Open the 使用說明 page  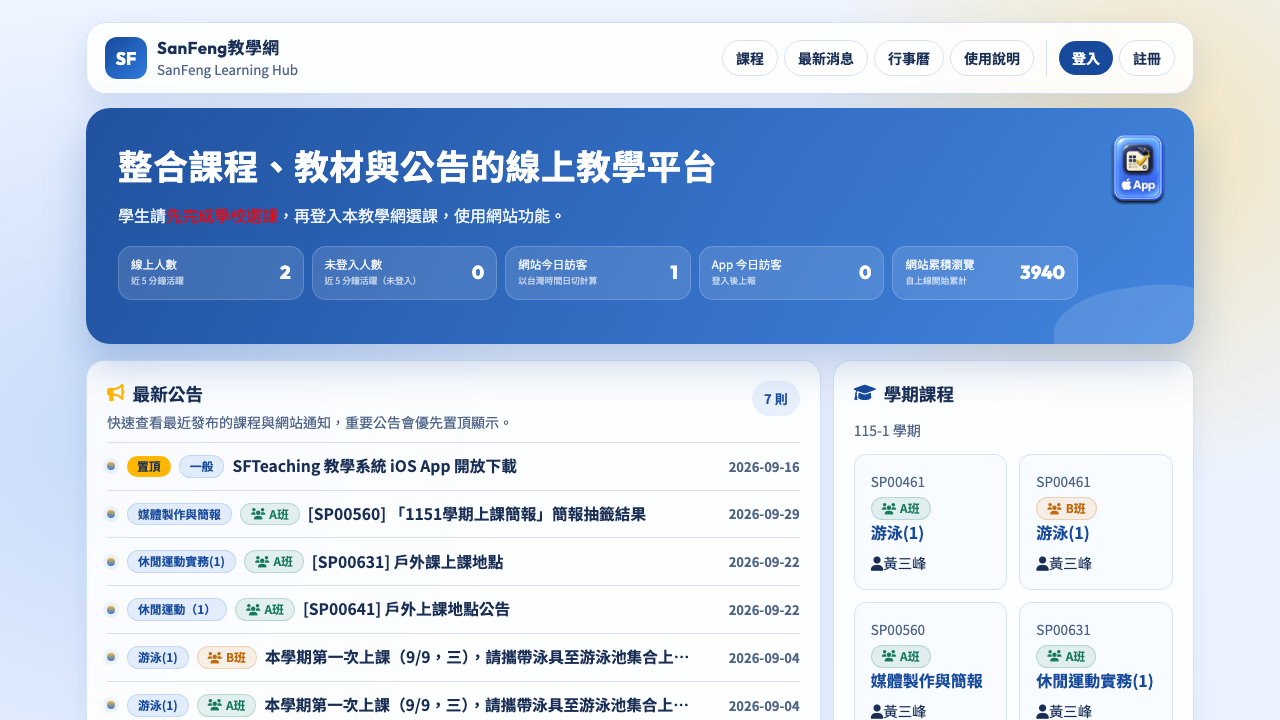992,58
